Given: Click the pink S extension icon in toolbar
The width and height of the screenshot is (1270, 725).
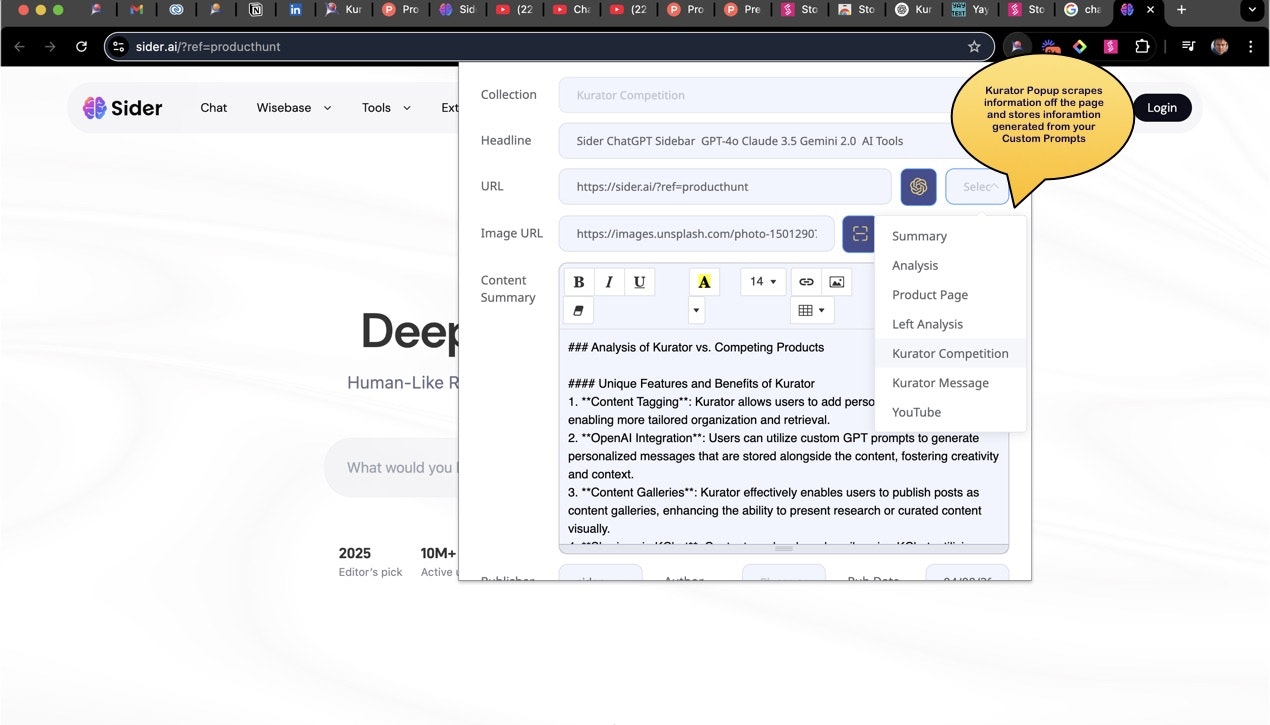Looking at the screenshot, I should (x=1110, y=46).
